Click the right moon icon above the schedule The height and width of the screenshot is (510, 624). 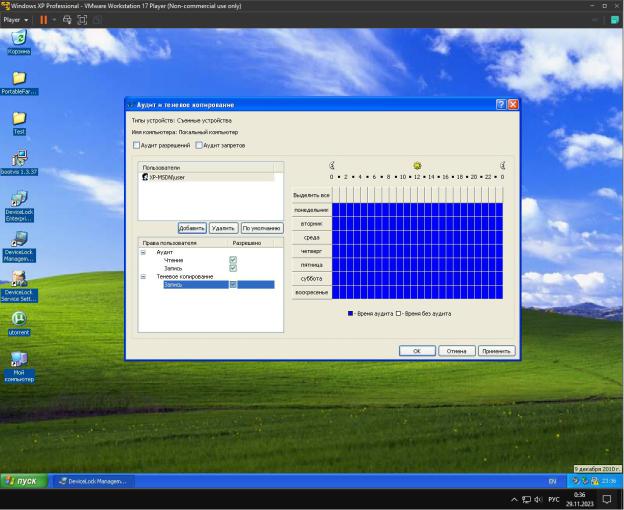[502, 165]
